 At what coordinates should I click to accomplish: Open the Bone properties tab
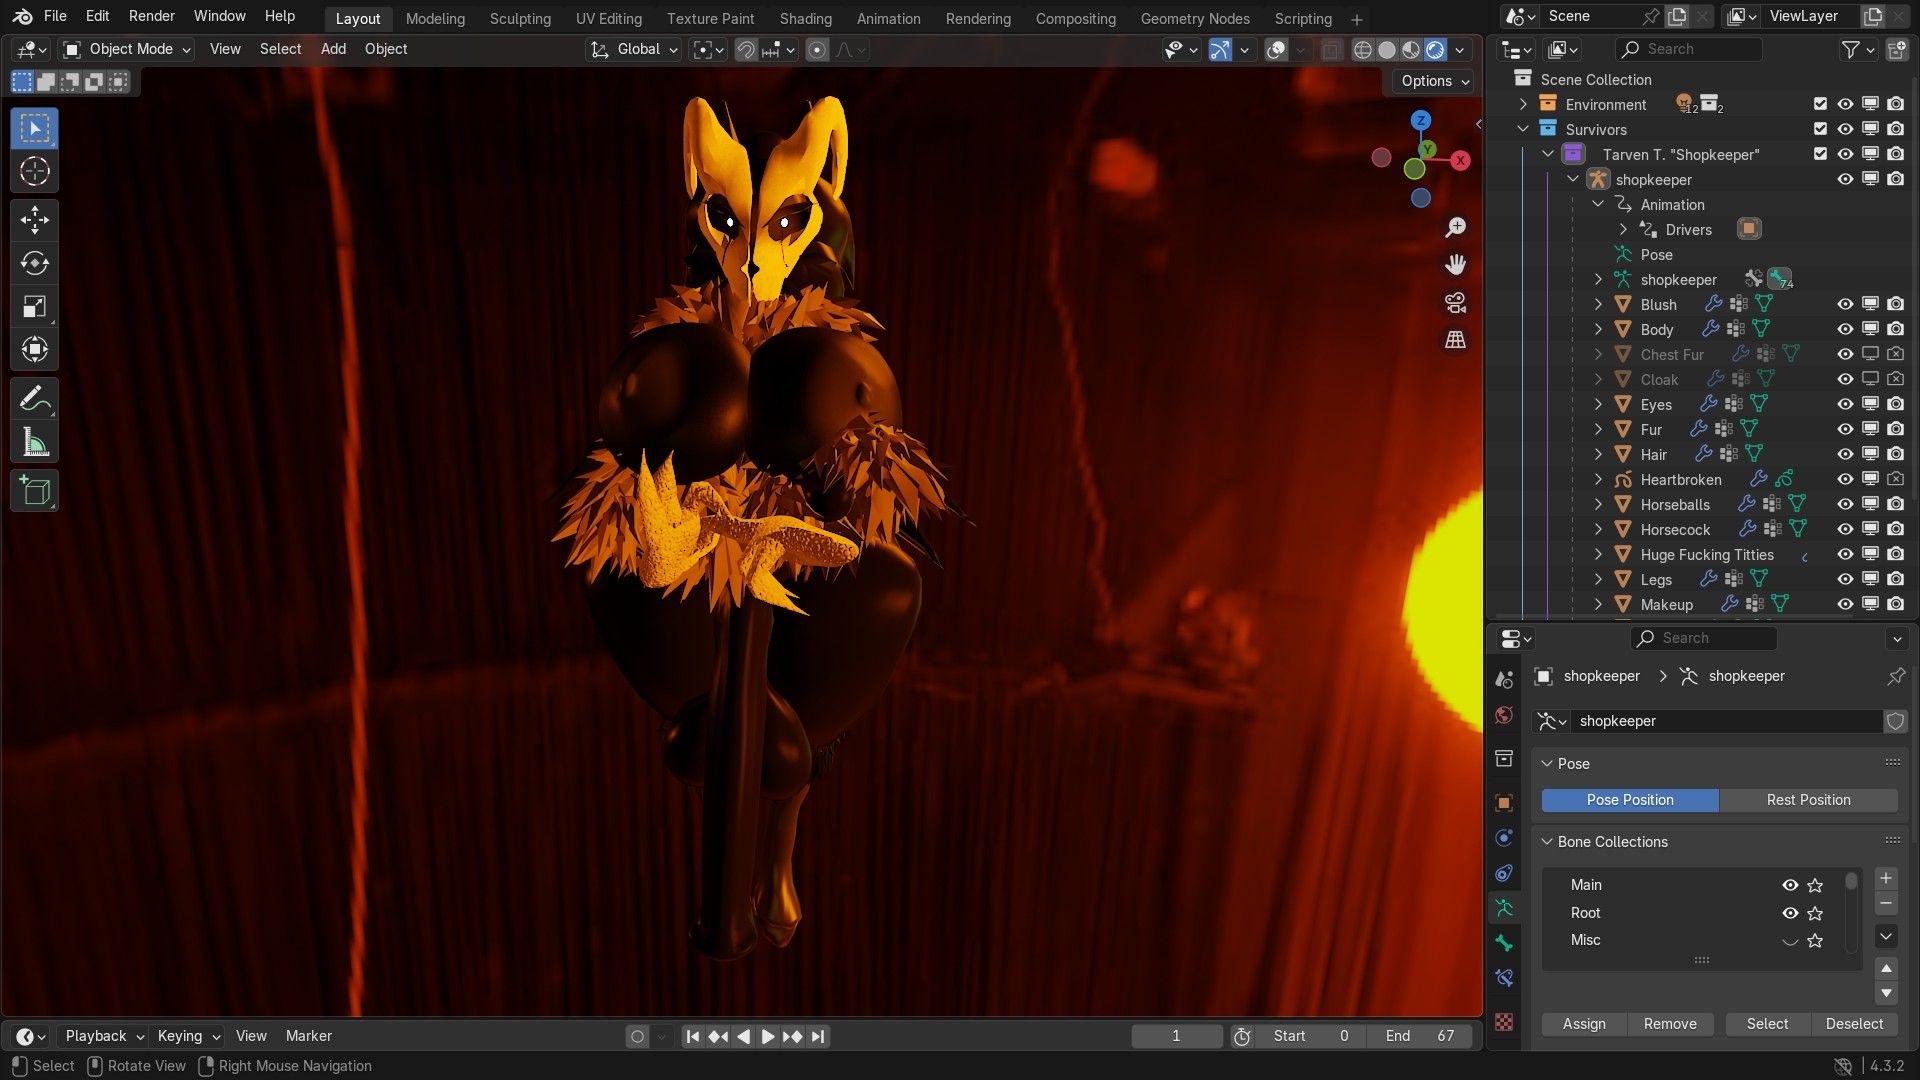point(1504,943)
